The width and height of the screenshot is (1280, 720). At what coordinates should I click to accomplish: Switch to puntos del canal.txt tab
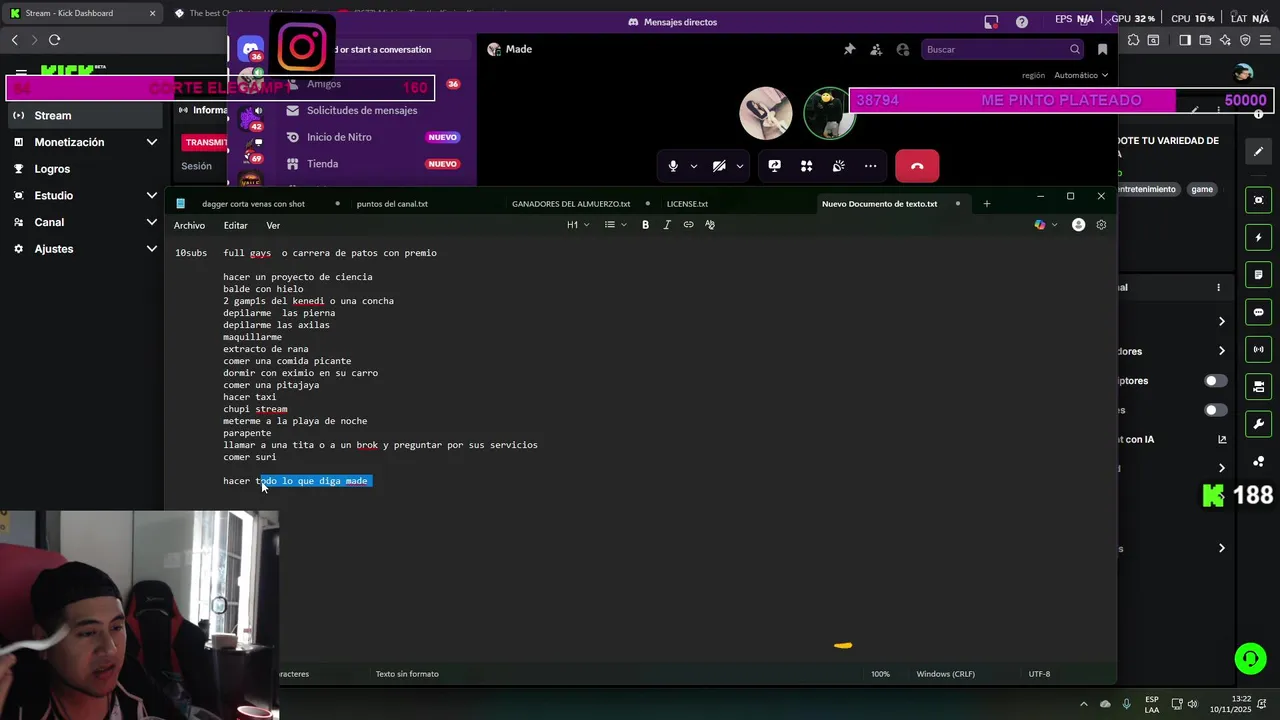(392, 204)
